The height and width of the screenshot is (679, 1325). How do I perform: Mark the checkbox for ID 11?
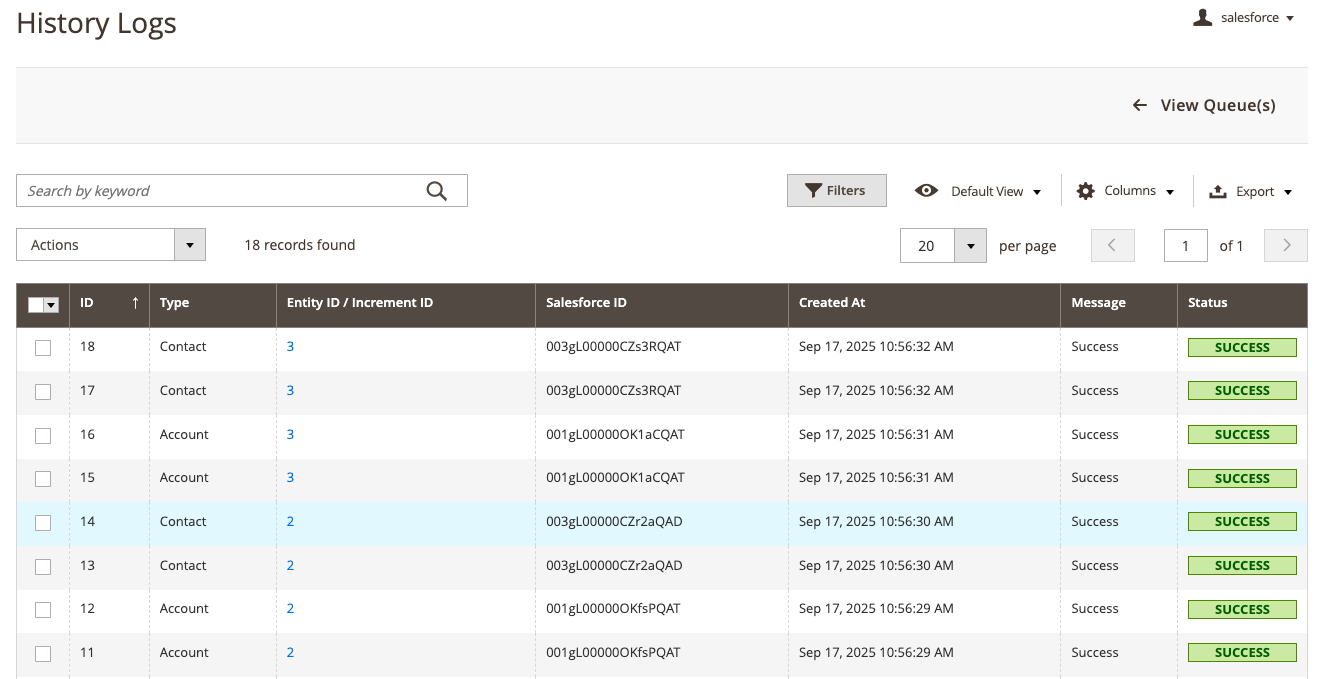(43, 654)
